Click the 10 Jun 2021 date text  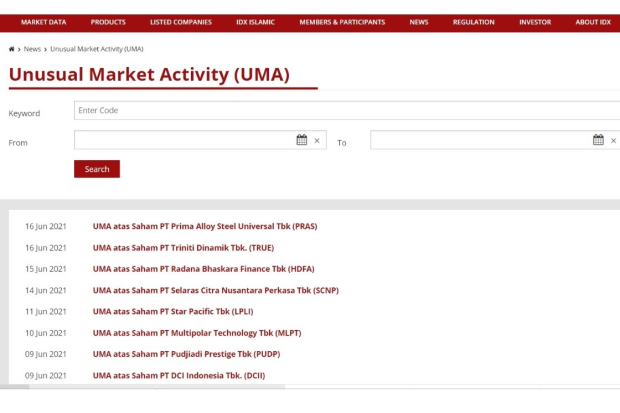coord(45,333)
